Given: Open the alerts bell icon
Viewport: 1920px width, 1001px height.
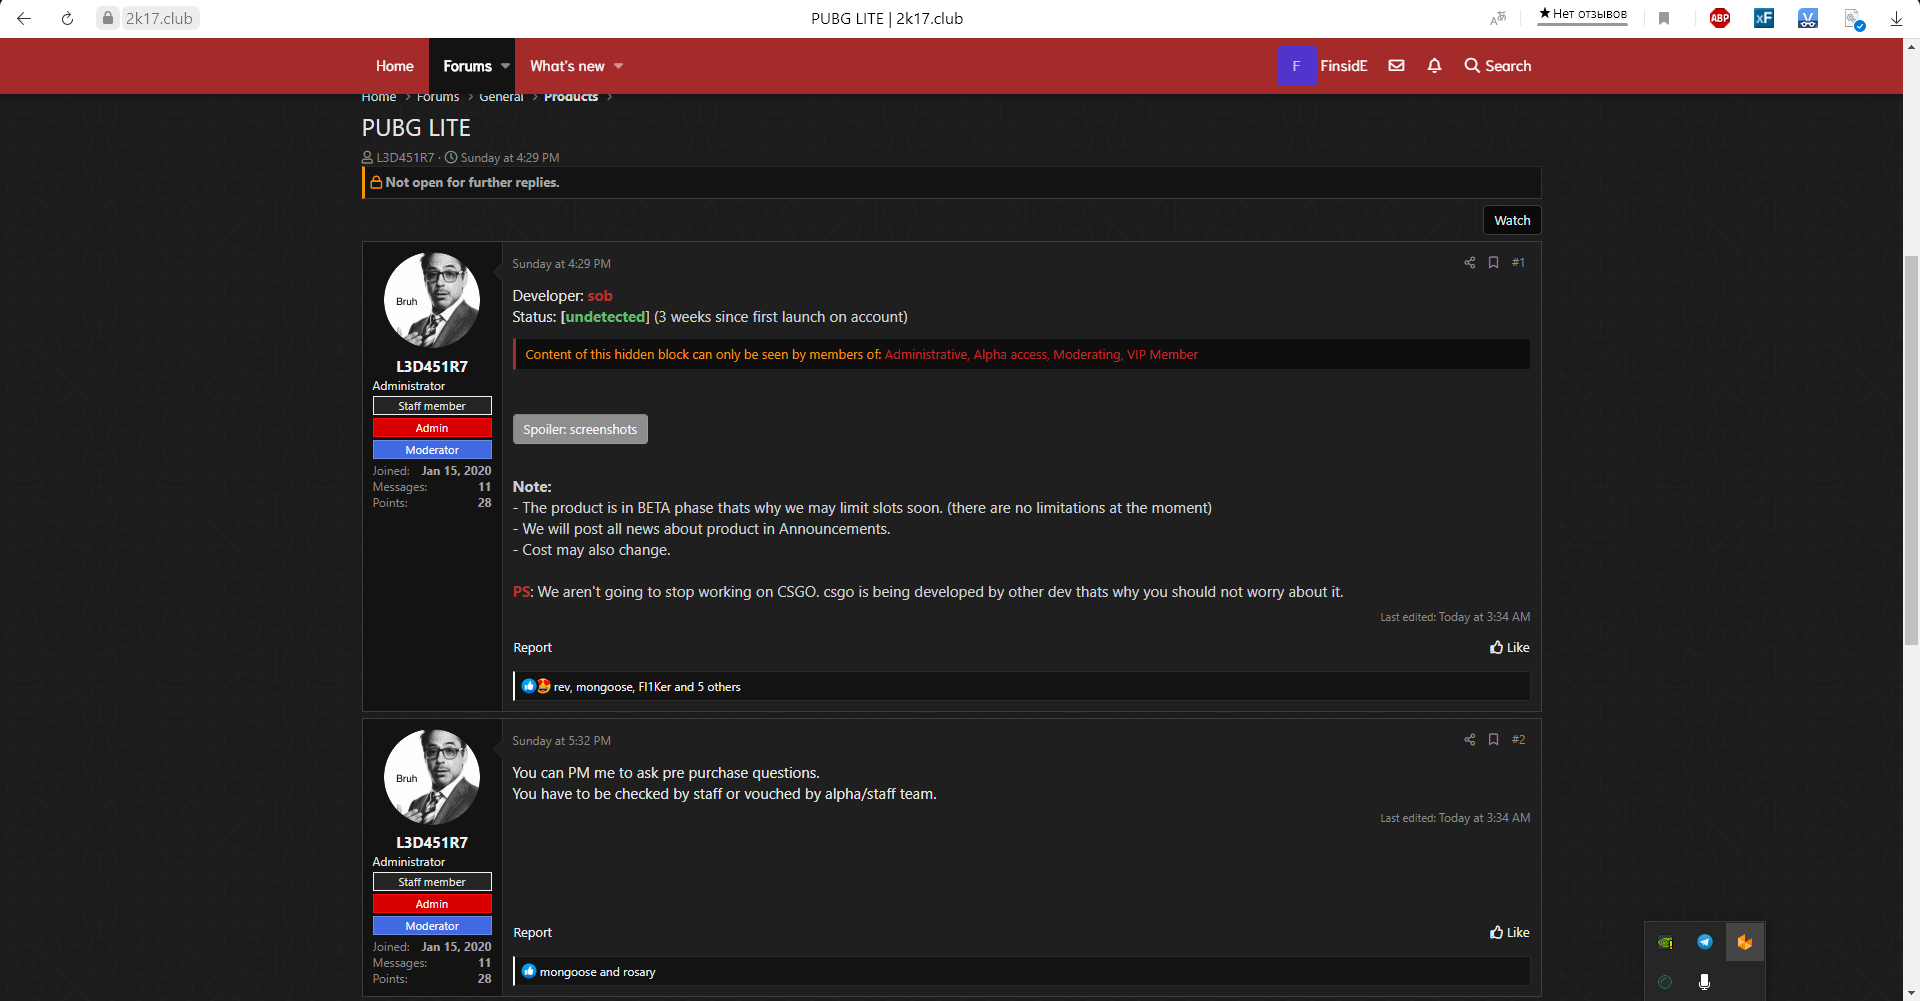Looking at the screenshot, I should pos(1435,66).
